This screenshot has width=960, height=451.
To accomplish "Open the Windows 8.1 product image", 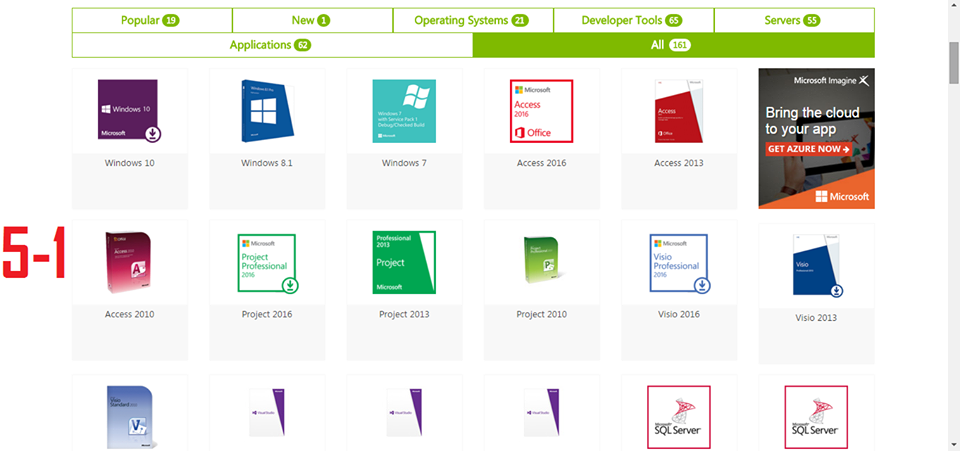I will coord(267,111).
